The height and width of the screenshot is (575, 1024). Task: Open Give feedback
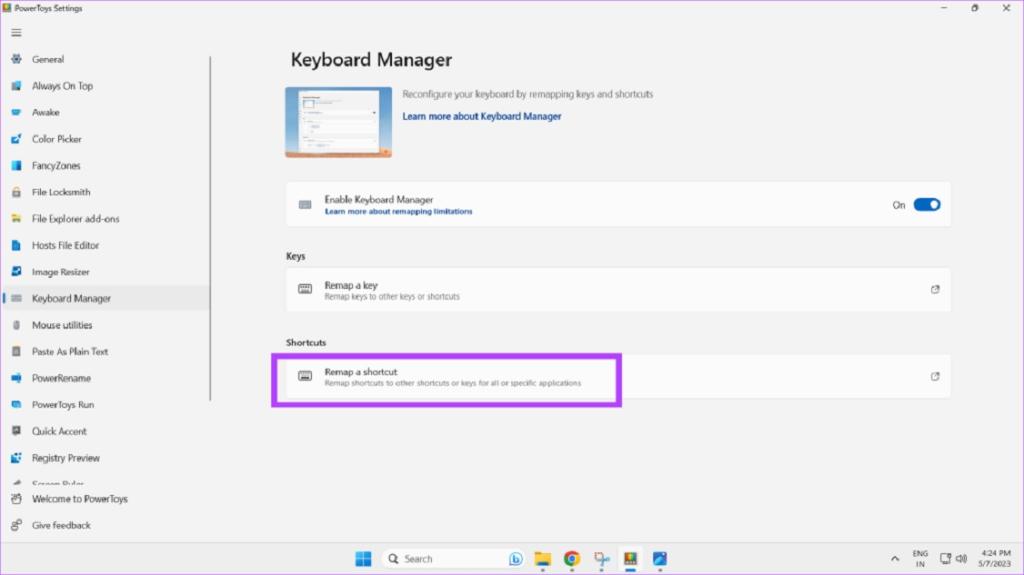[x=106, y=525]
